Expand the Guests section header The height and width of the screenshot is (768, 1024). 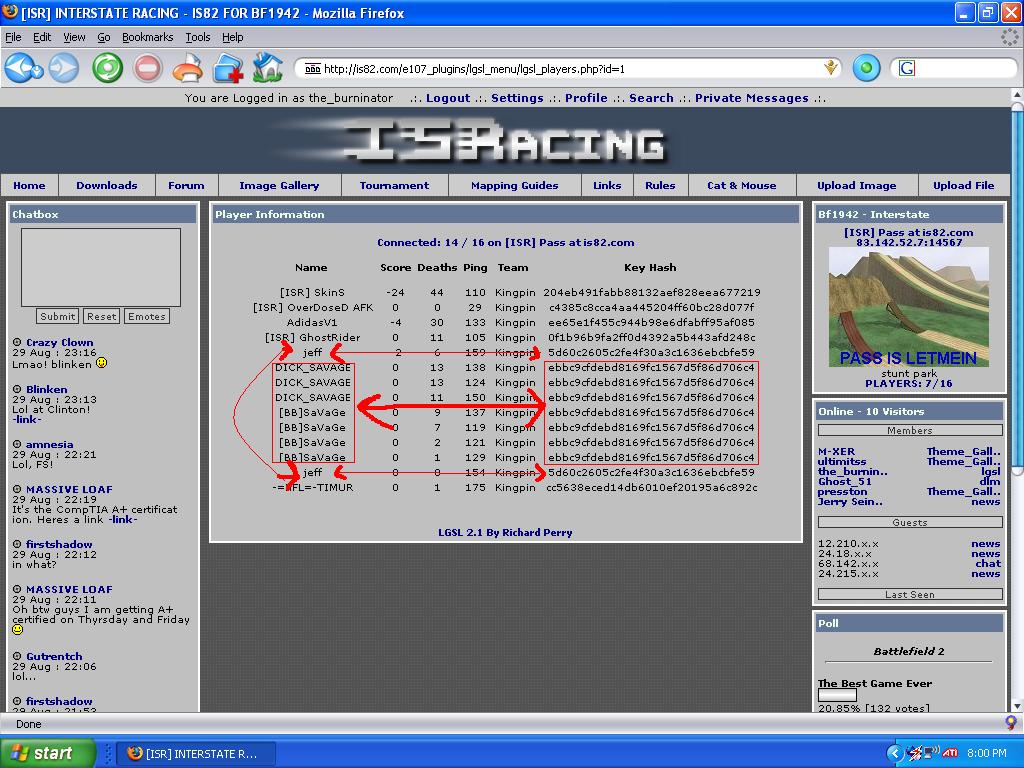point(910,522)
